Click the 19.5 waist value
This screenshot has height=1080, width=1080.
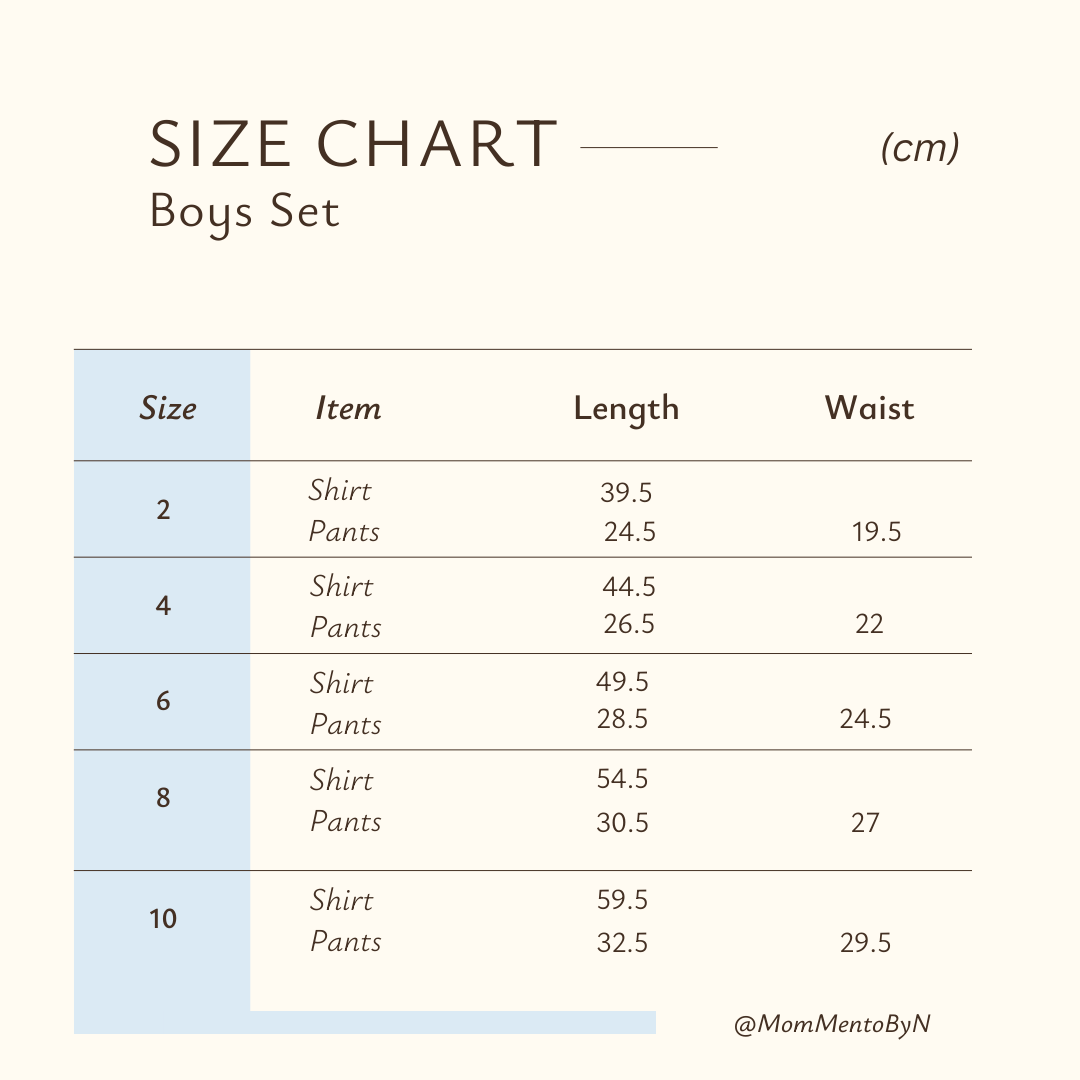coord(877,533)
